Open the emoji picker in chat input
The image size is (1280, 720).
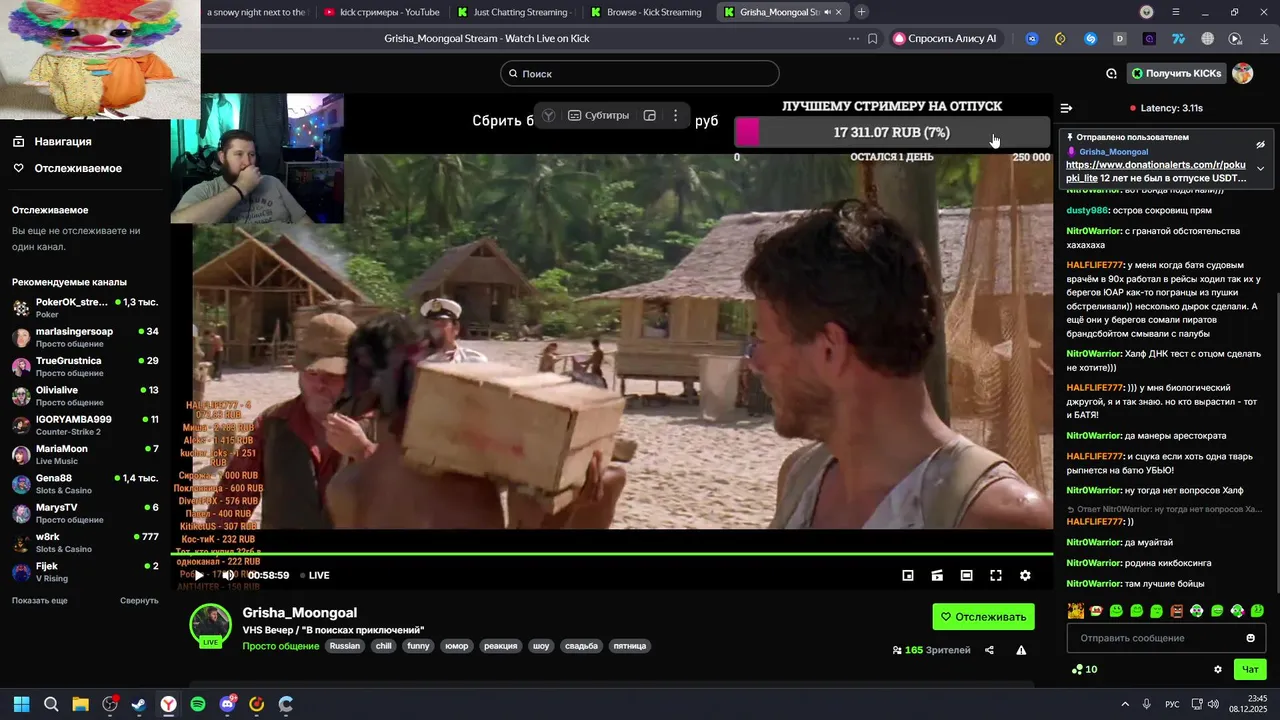coord(1250,638)
